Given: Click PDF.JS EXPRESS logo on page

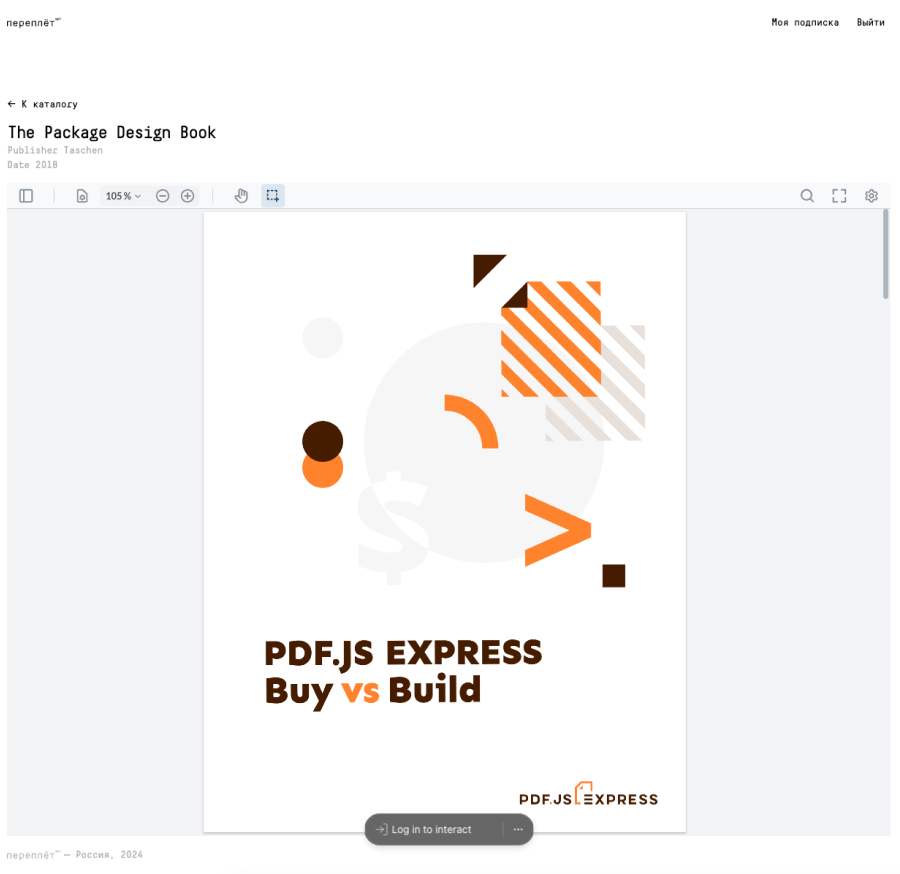Looking at the screenshot, I should pos(588,794).
